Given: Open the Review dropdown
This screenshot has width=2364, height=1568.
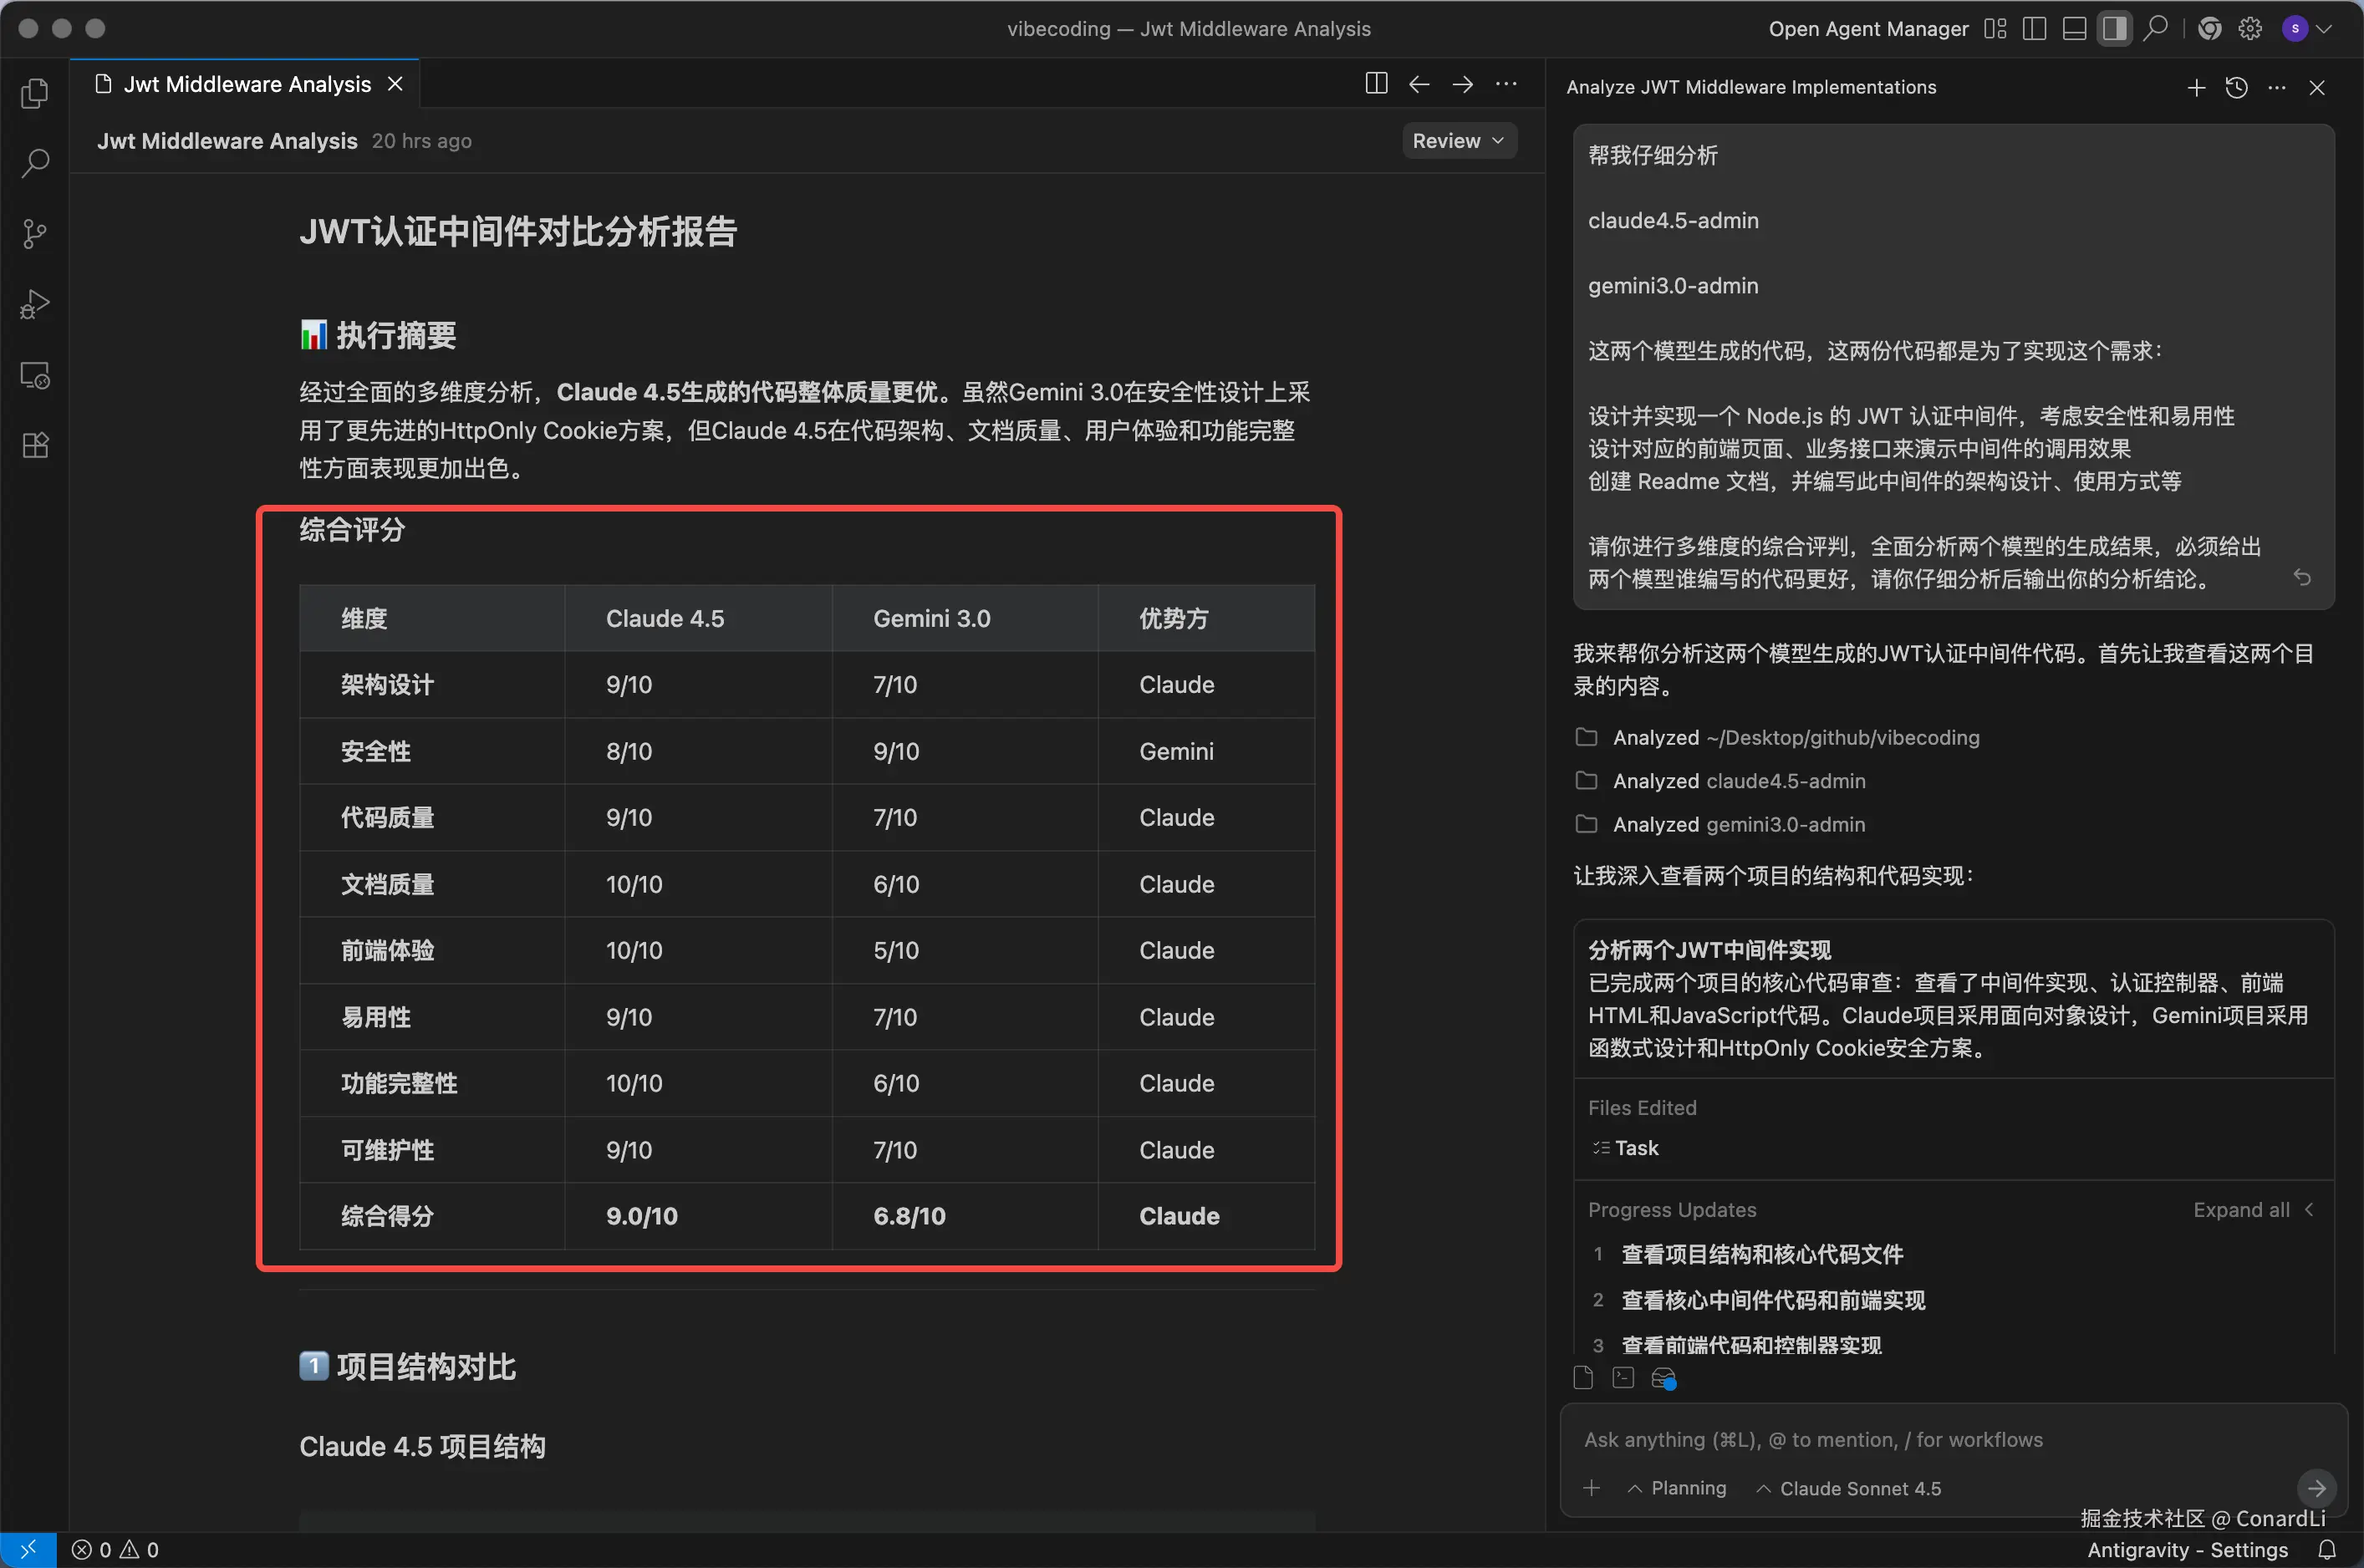Looking at the screenshot, I should 1458,141.
